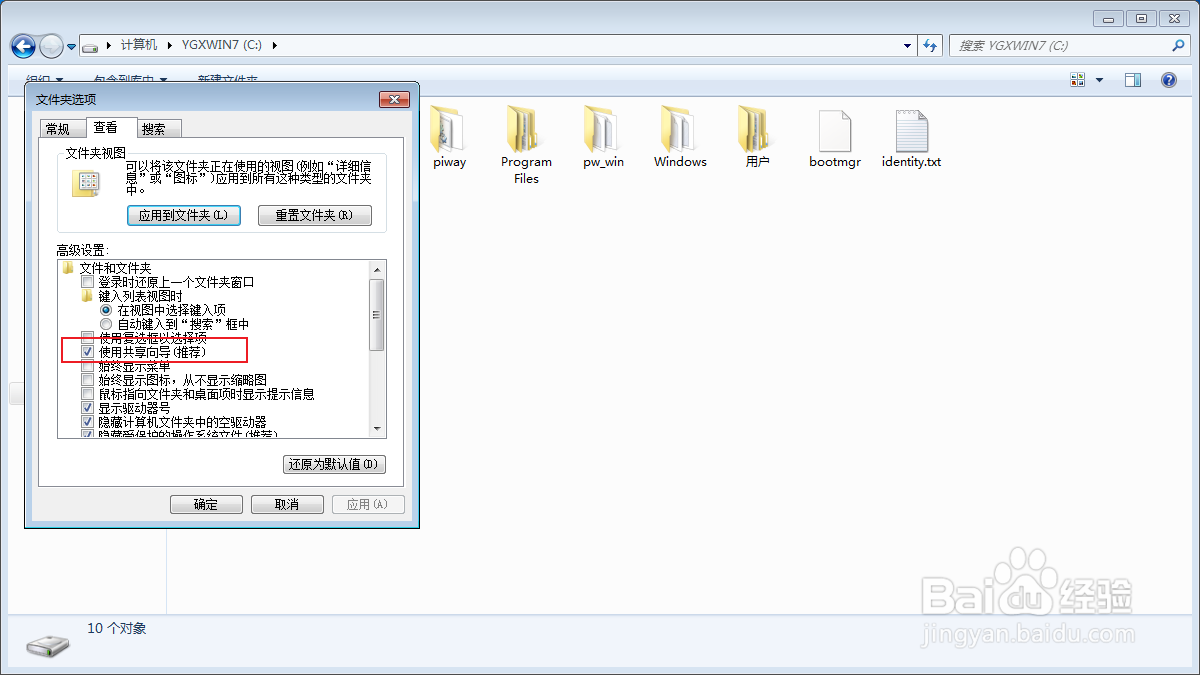The image size is (1200, 675).
Task: Open the address bar history dropdown
Action: [x=907, y=46]
